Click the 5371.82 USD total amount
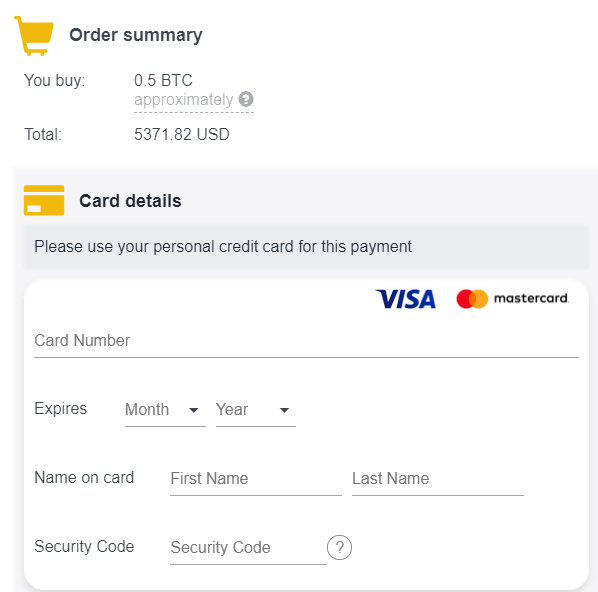Screen dimensions: 598x592 click(x=182, y=135)
